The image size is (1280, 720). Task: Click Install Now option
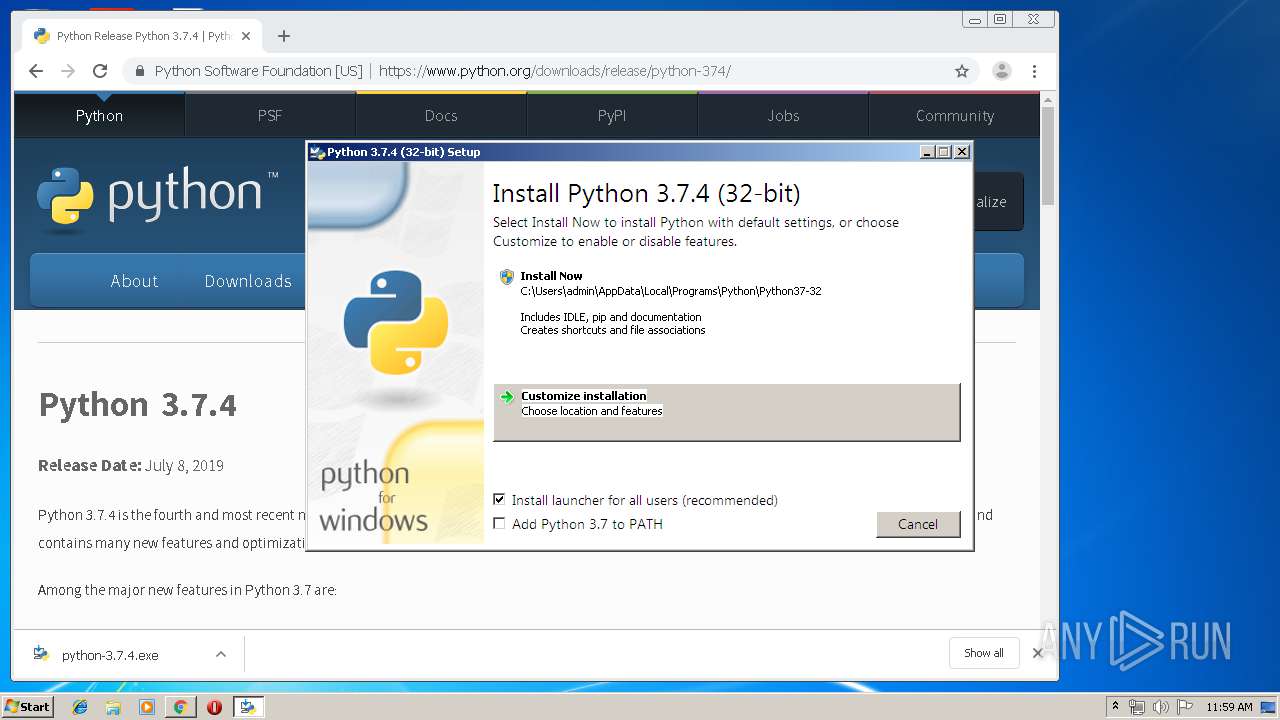click(x=726, y=303)
